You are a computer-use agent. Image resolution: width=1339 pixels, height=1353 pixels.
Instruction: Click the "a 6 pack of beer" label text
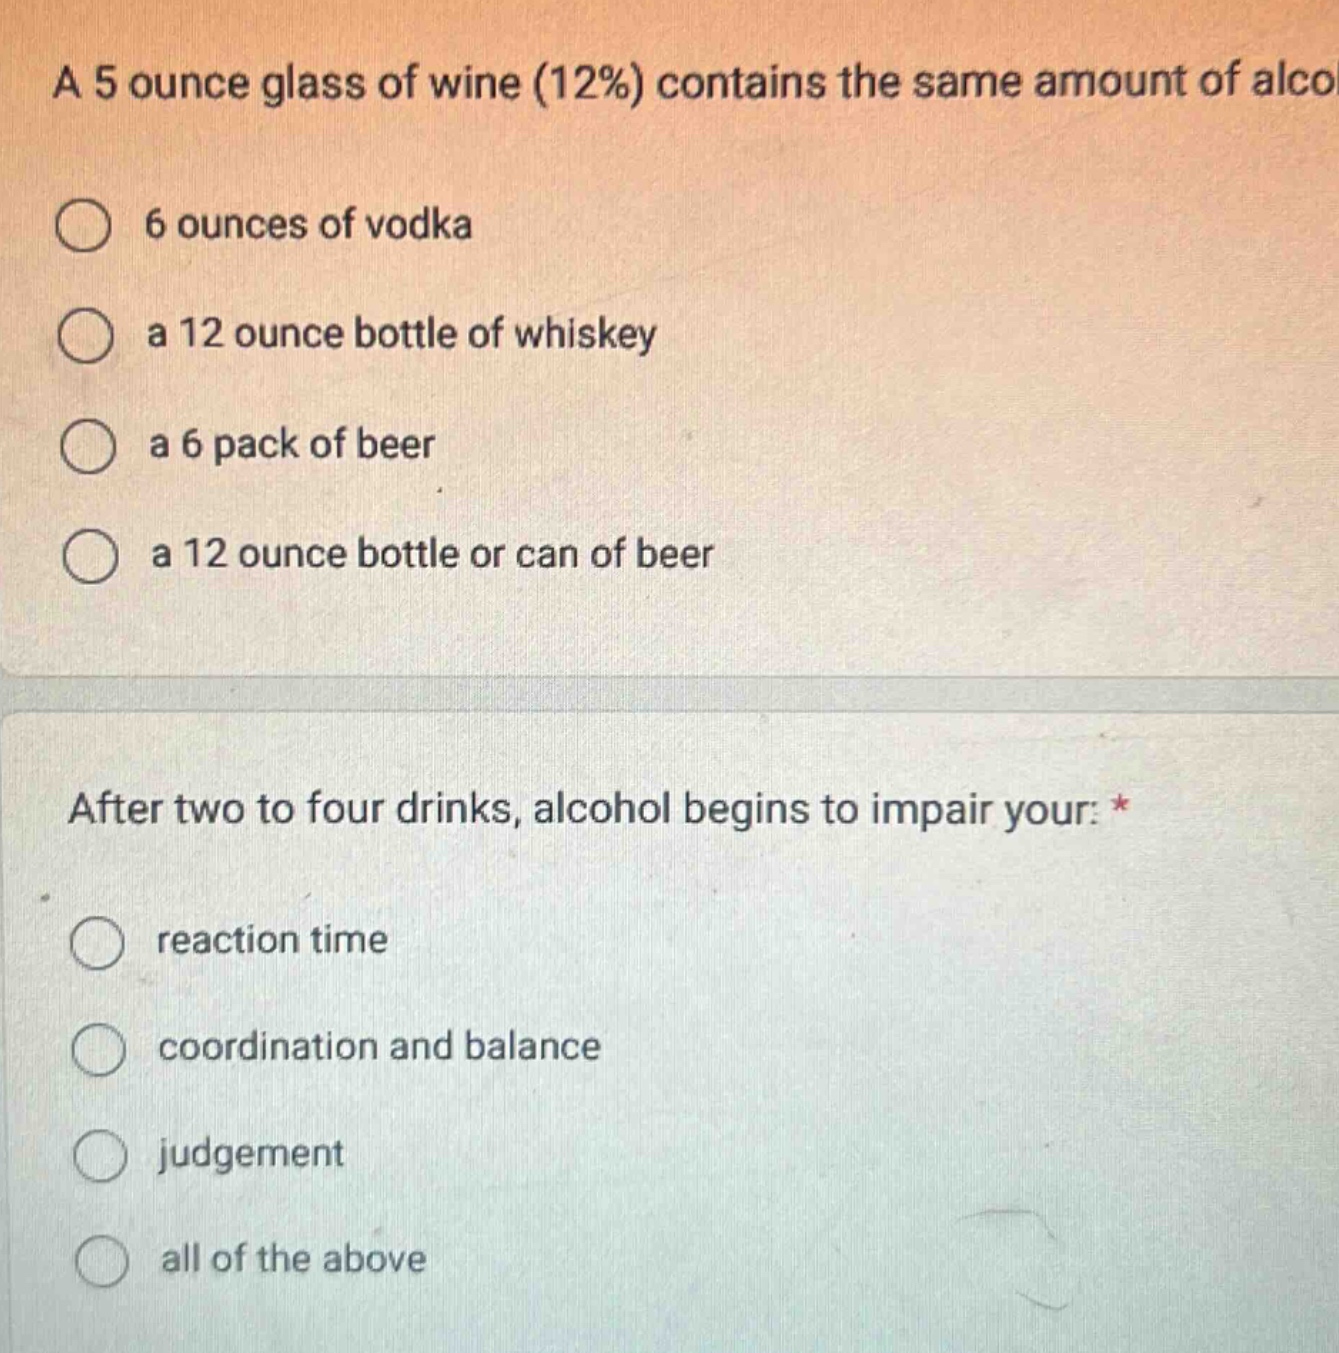coord(290,447)
